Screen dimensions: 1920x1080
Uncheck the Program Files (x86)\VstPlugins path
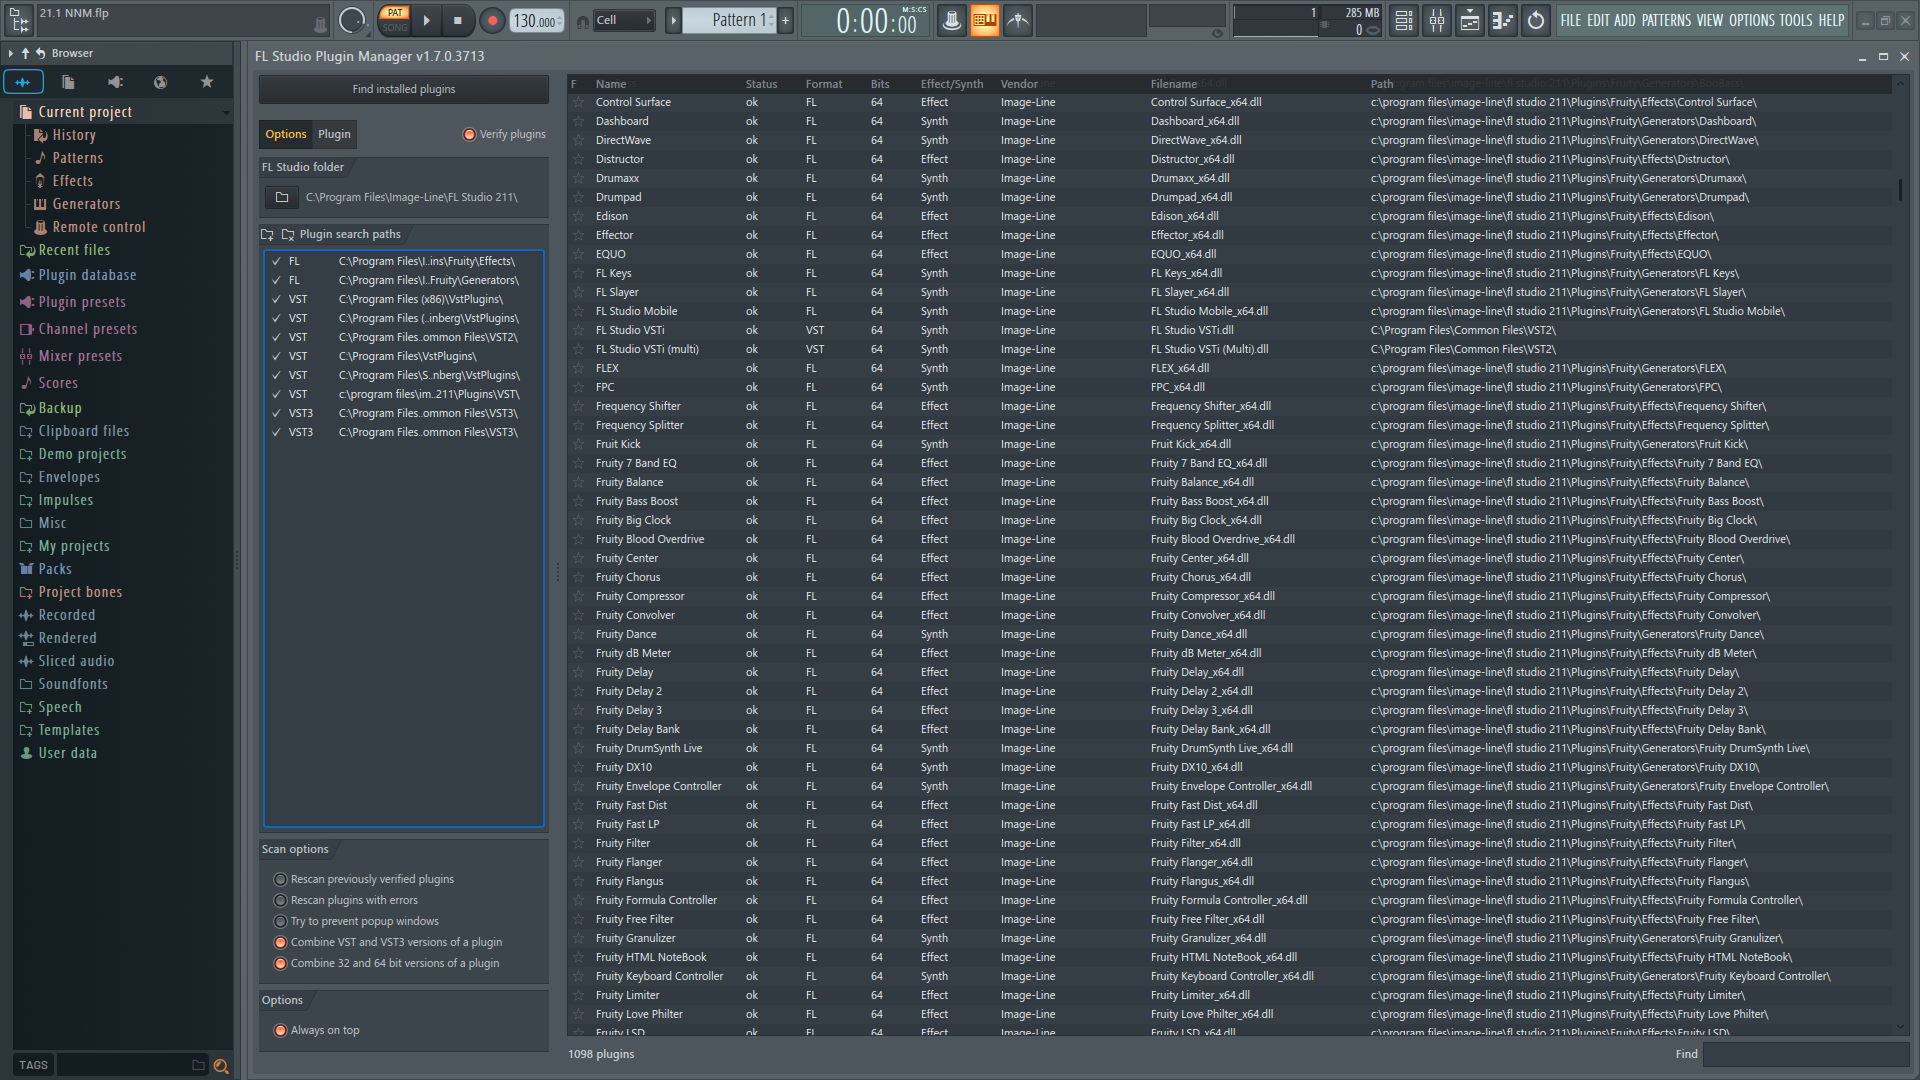click(276, 299)
